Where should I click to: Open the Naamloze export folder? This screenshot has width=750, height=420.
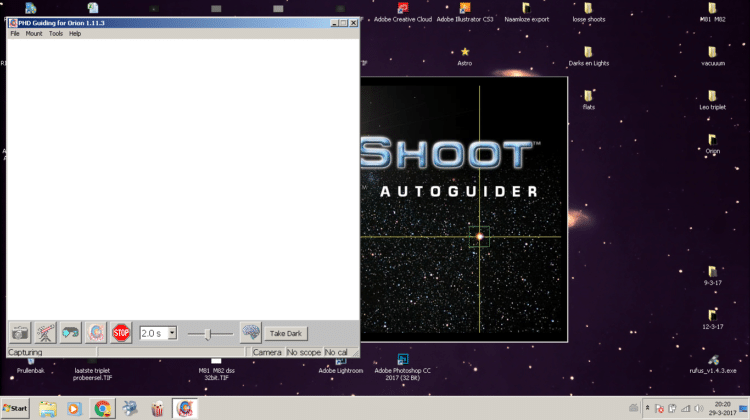click(x=527, y=12)
